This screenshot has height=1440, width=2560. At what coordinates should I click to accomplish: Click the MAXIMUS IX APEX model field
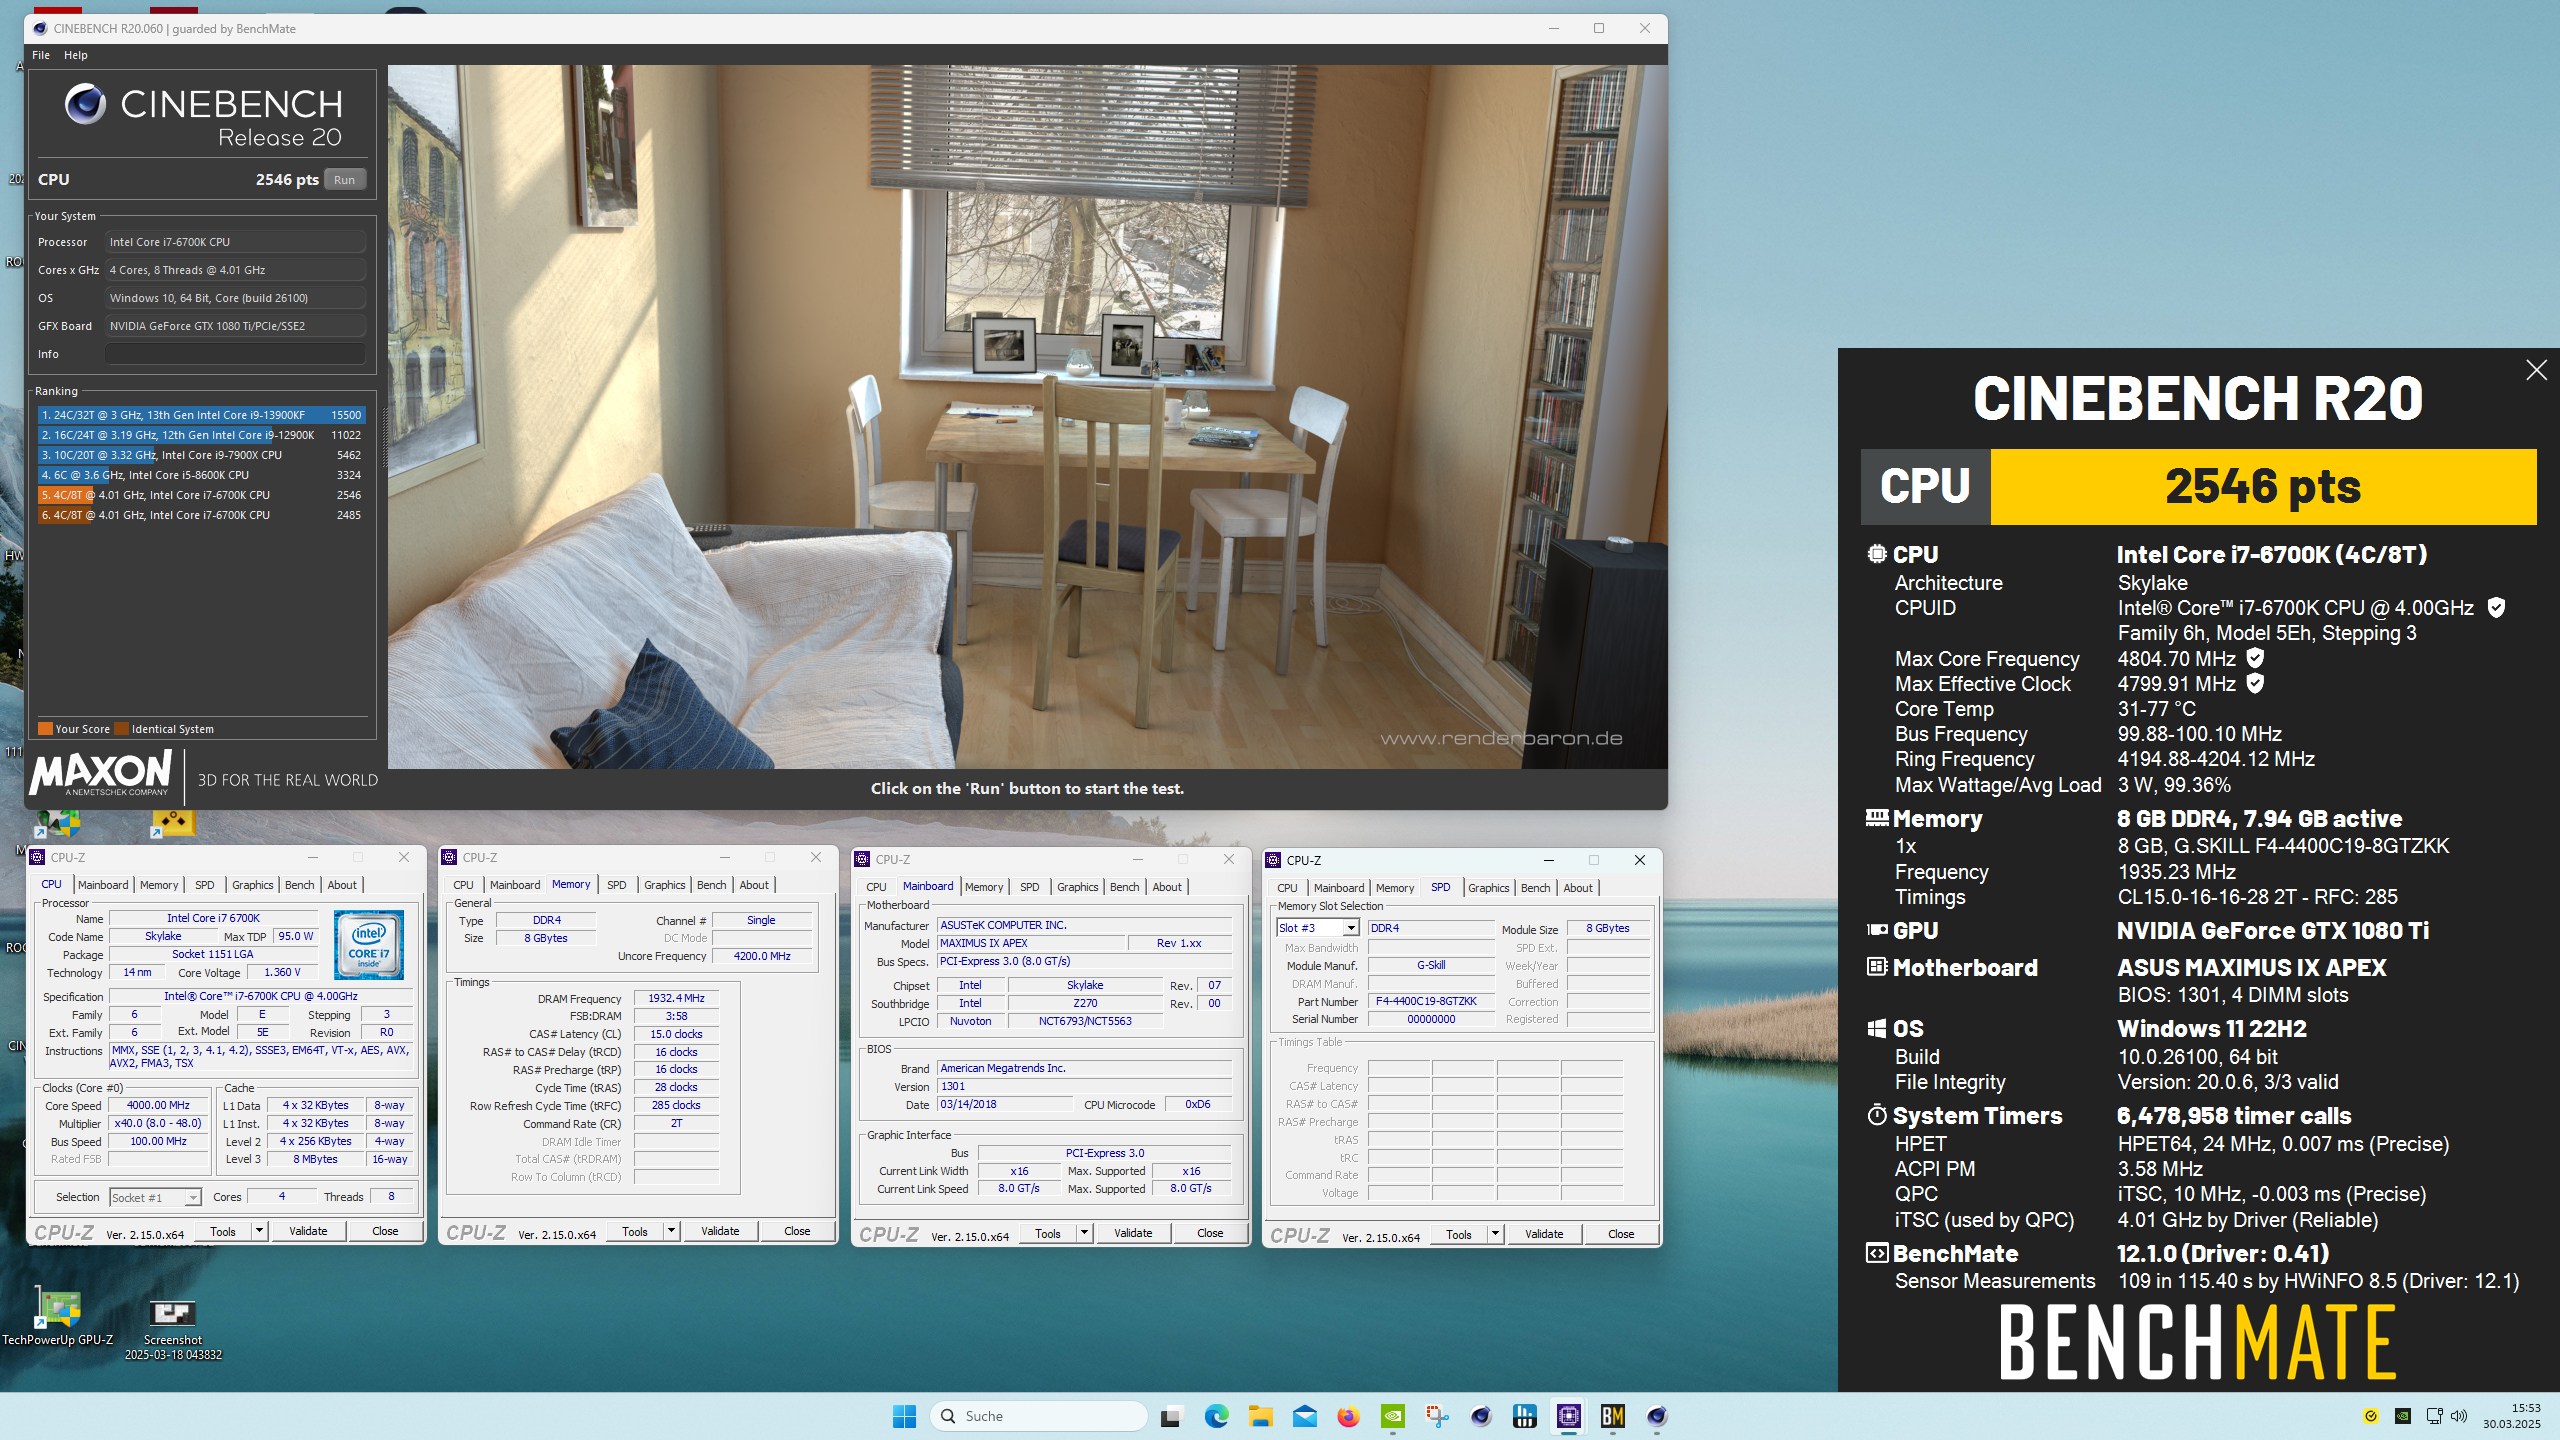pos(1030,943)
